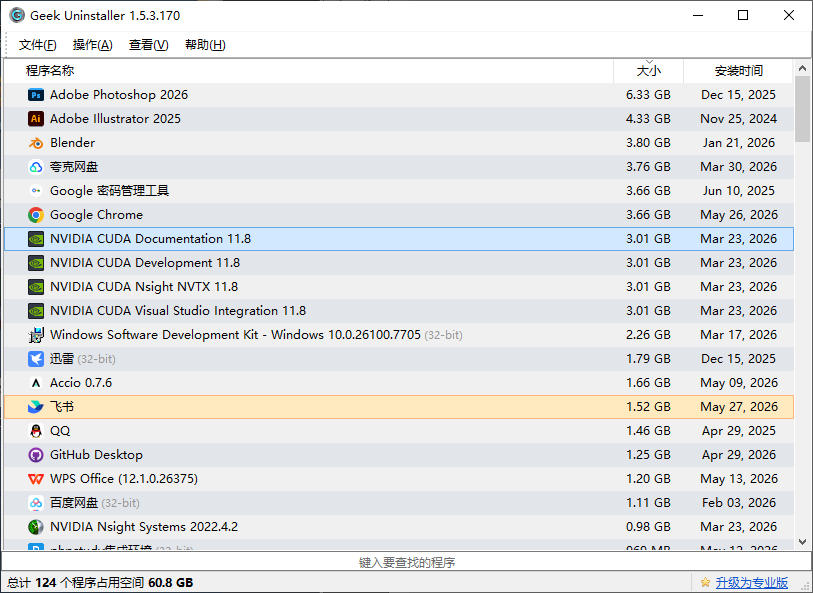This screenshot has height=593, width=813.
Task: Click the scrollbar up arrow
Action: coord(802,68)
